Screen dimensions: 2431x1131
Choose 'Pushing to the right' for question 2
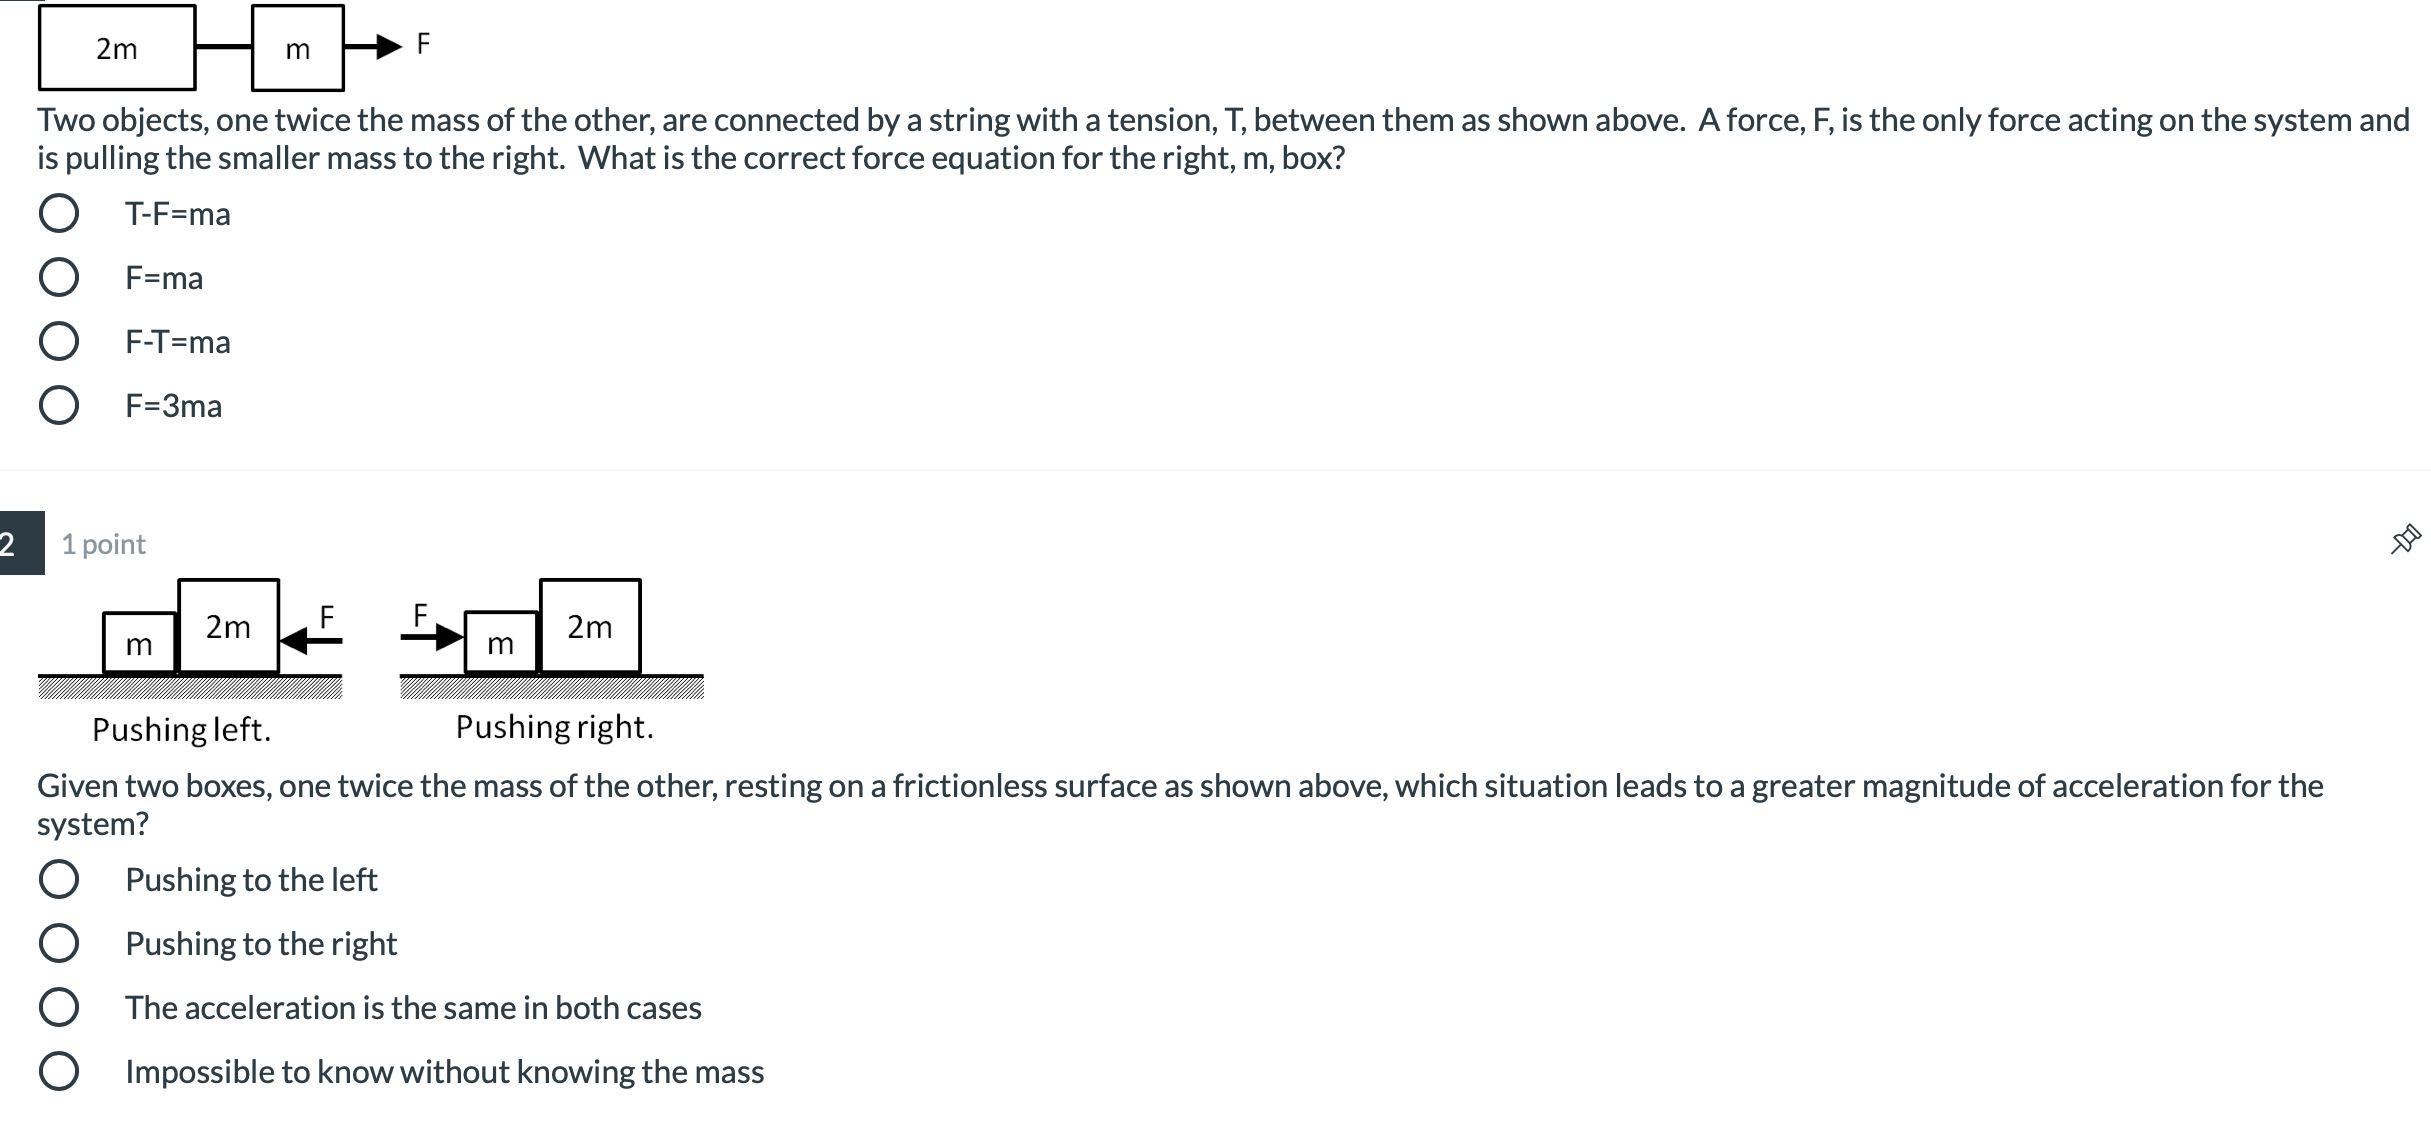(62, 942)
